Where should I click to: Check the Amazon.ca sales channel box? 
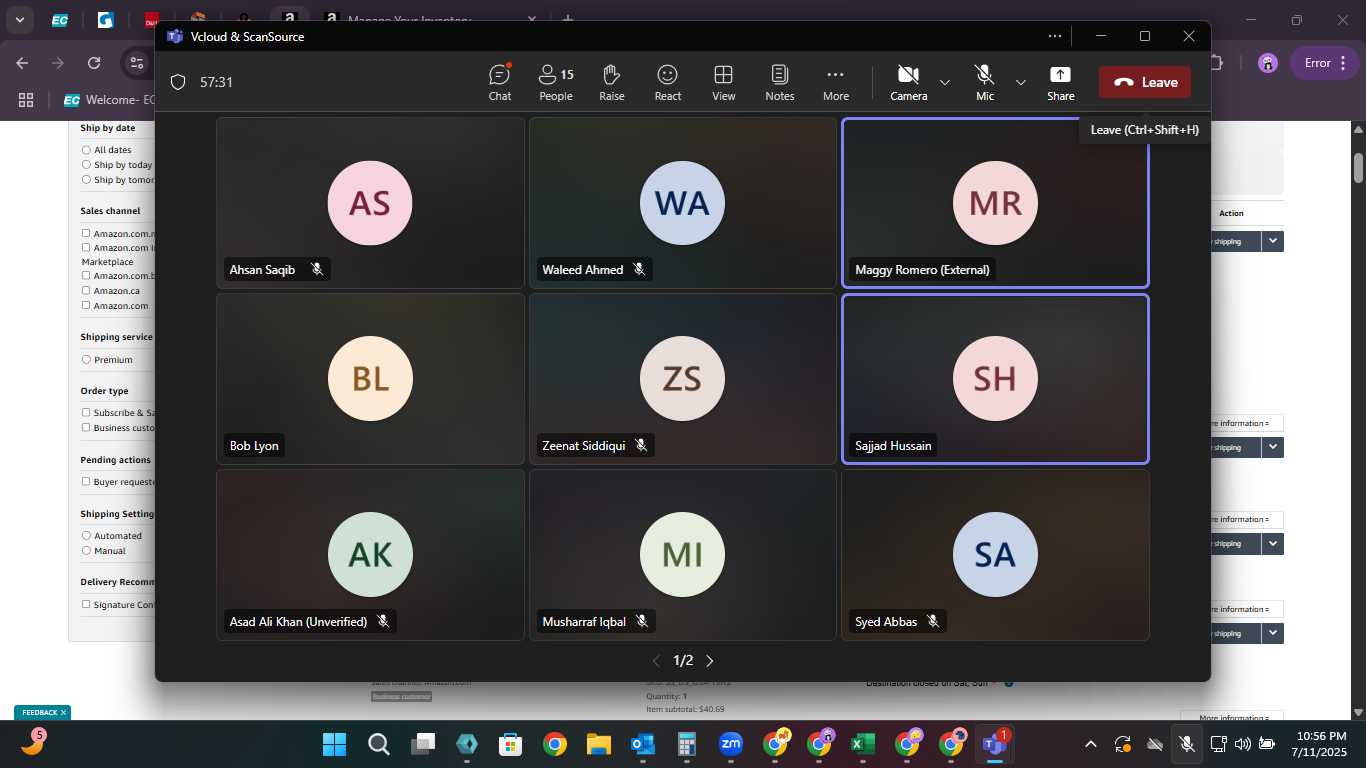click(87, 290)
